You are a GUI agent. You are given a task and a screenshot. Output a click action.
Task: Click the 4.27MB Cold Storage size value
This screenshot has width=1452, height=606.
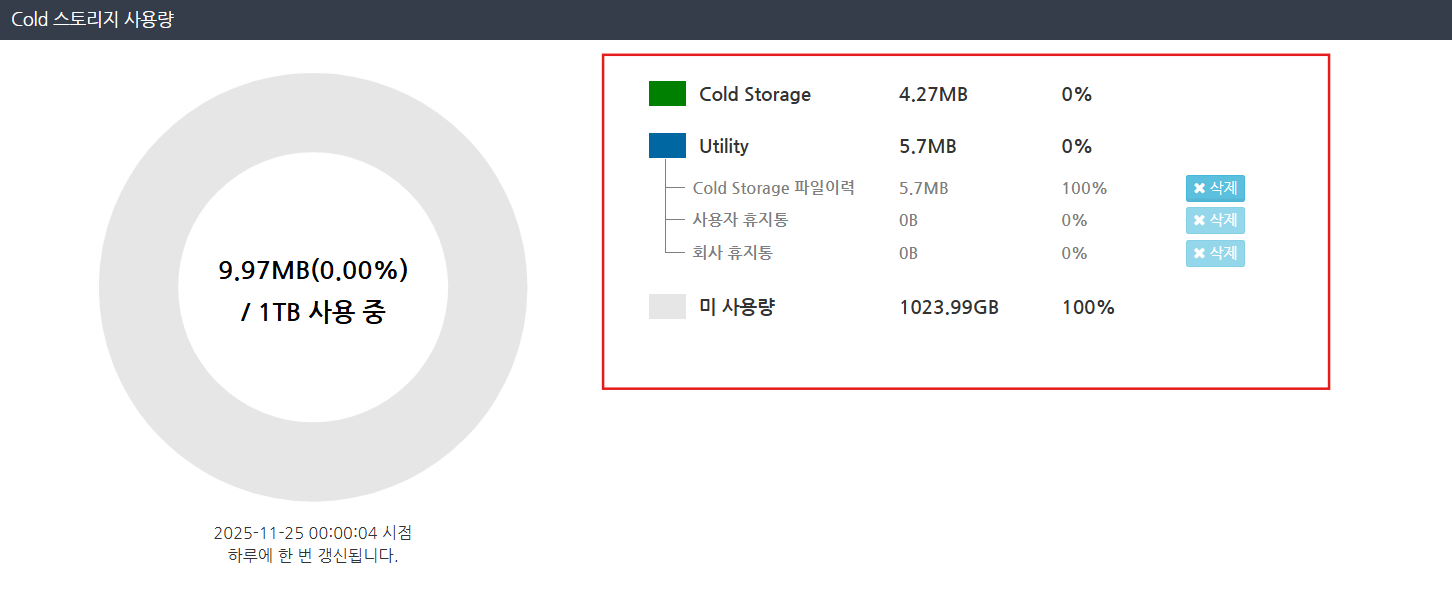coord(933,95)
